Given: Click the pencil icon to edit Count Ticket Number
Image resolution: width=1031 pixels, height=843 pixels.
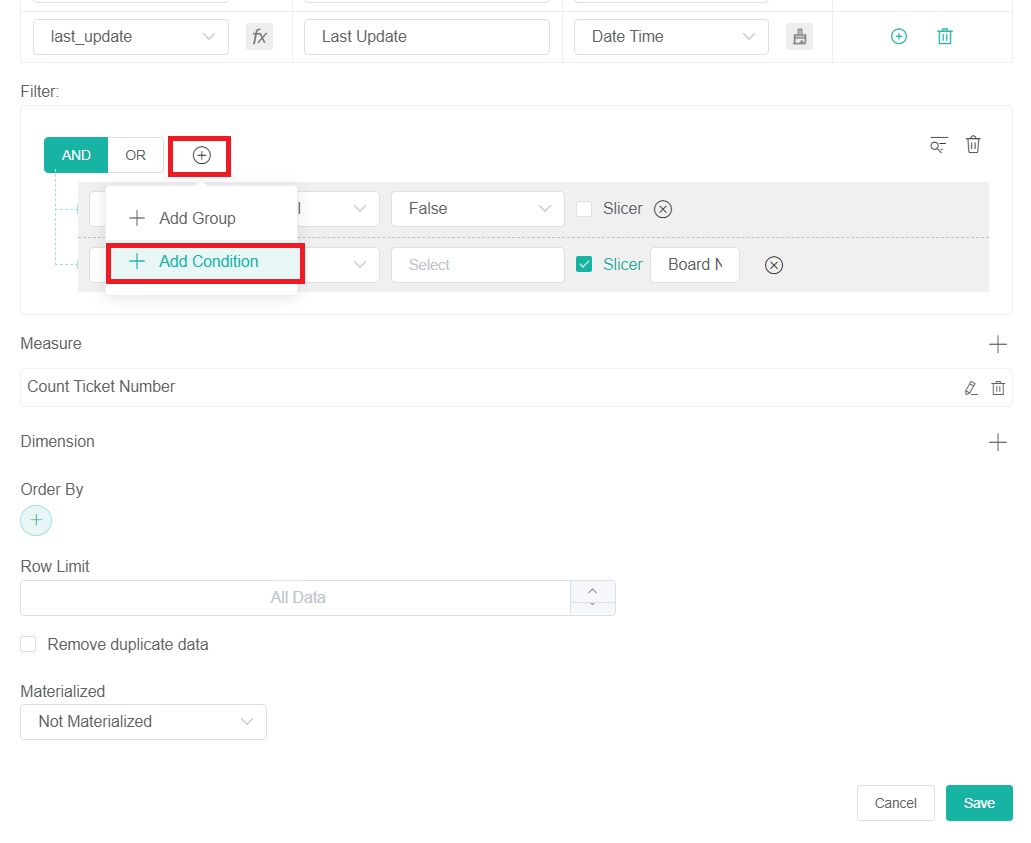Looking at the screenshot, I should (970, 387).
